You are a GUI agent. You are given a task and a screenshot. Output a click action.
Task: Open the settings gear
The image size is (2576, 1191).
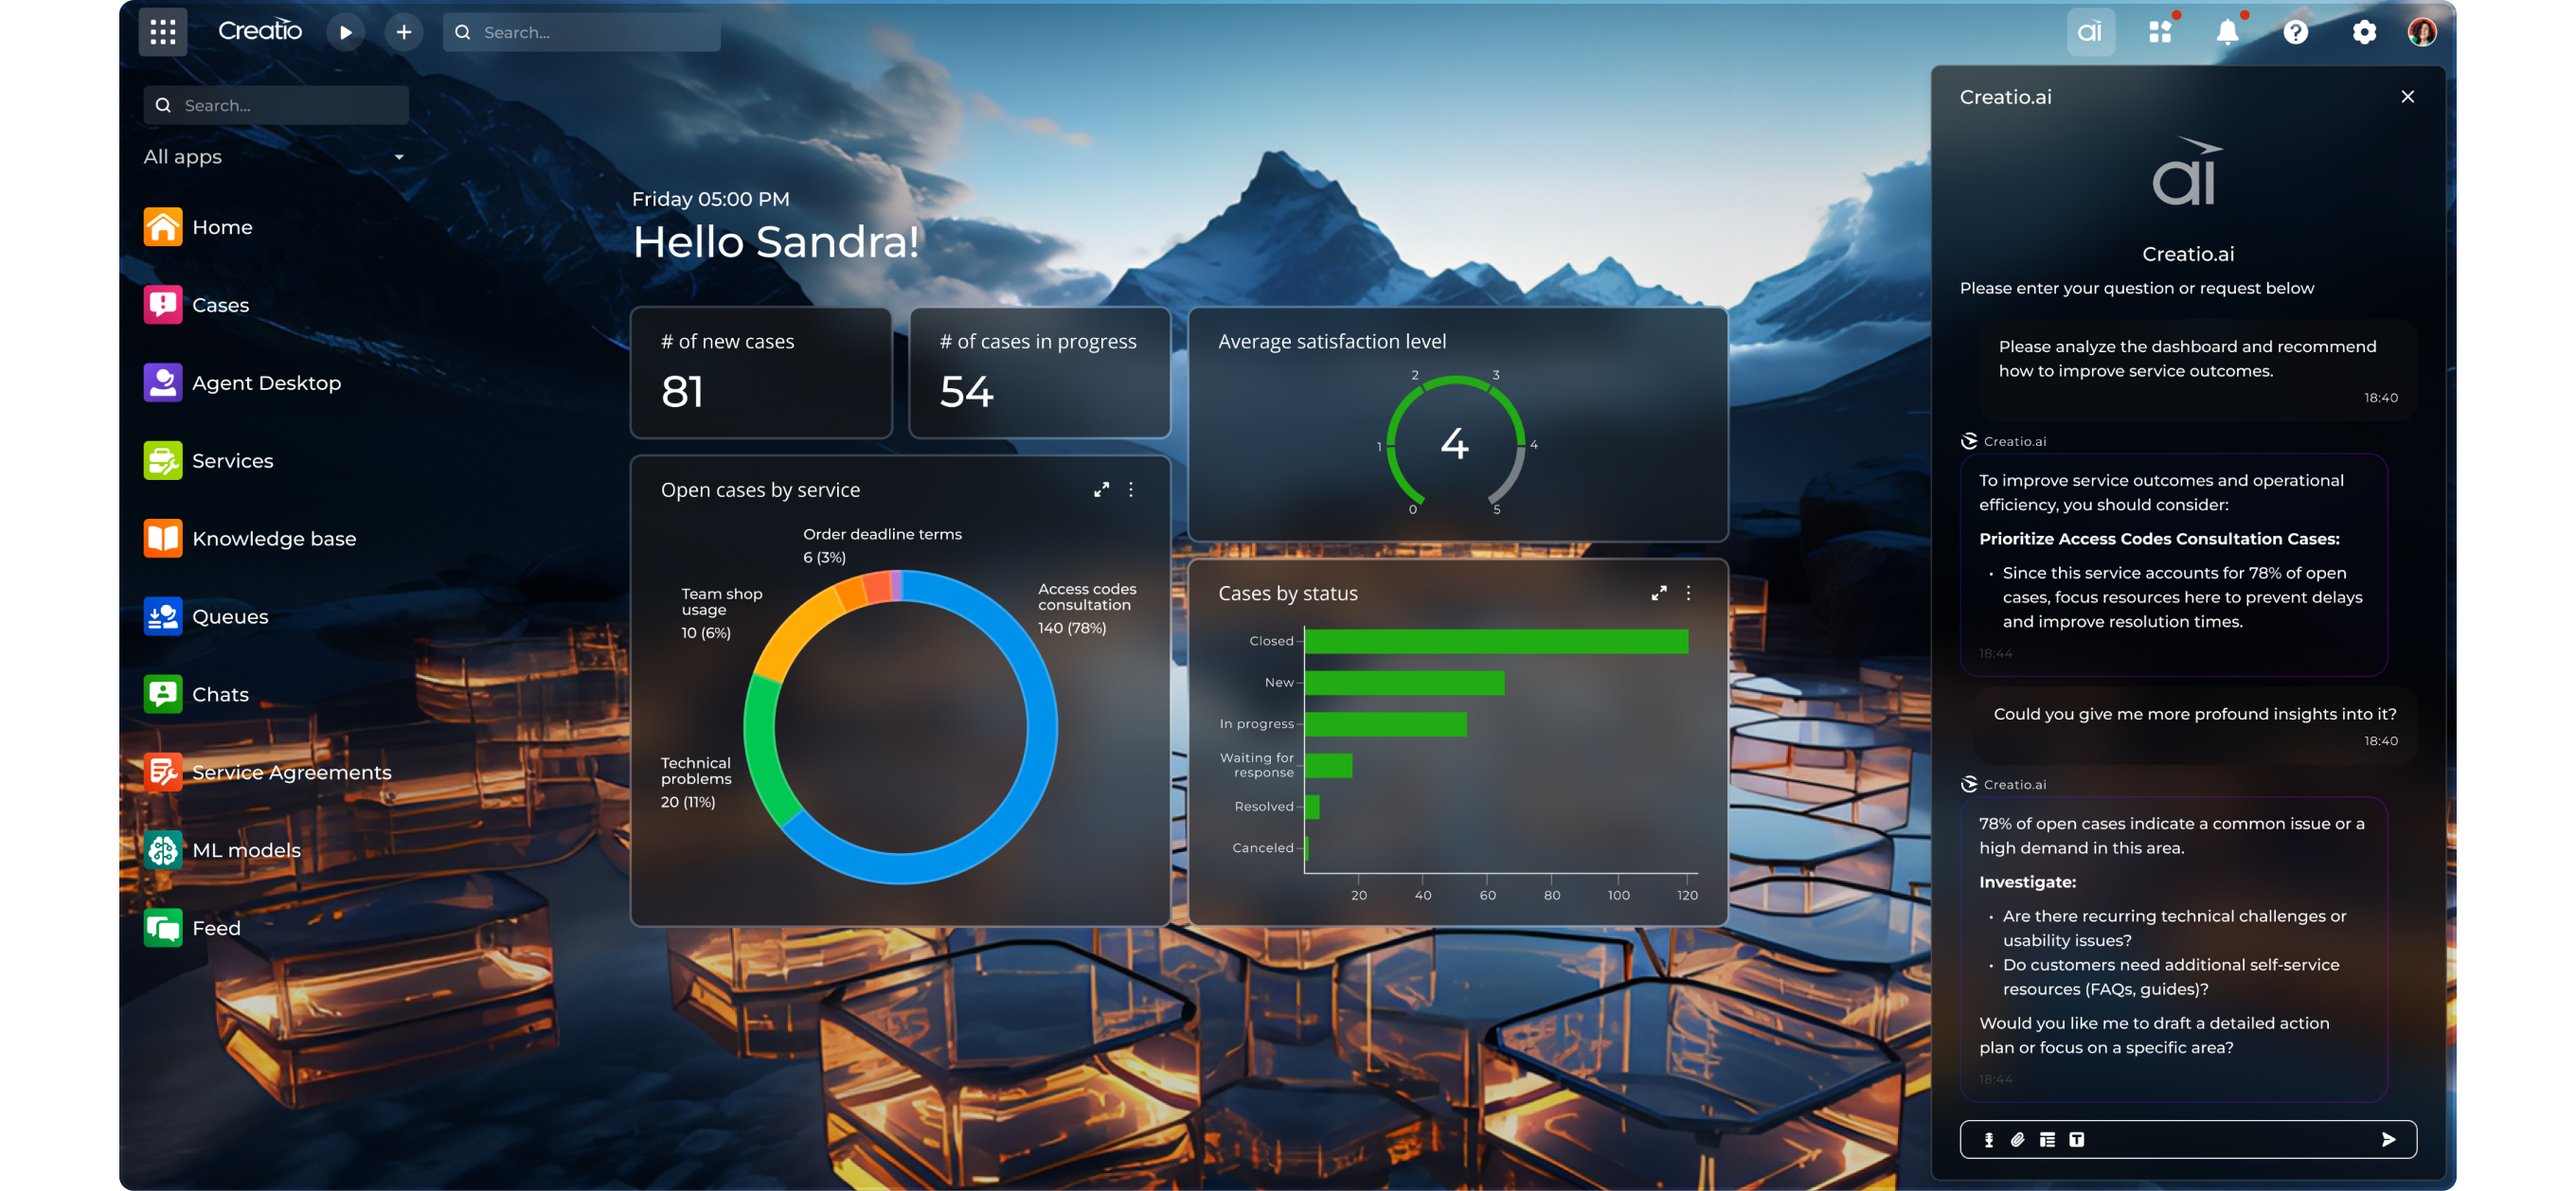tap(2363, 31)
